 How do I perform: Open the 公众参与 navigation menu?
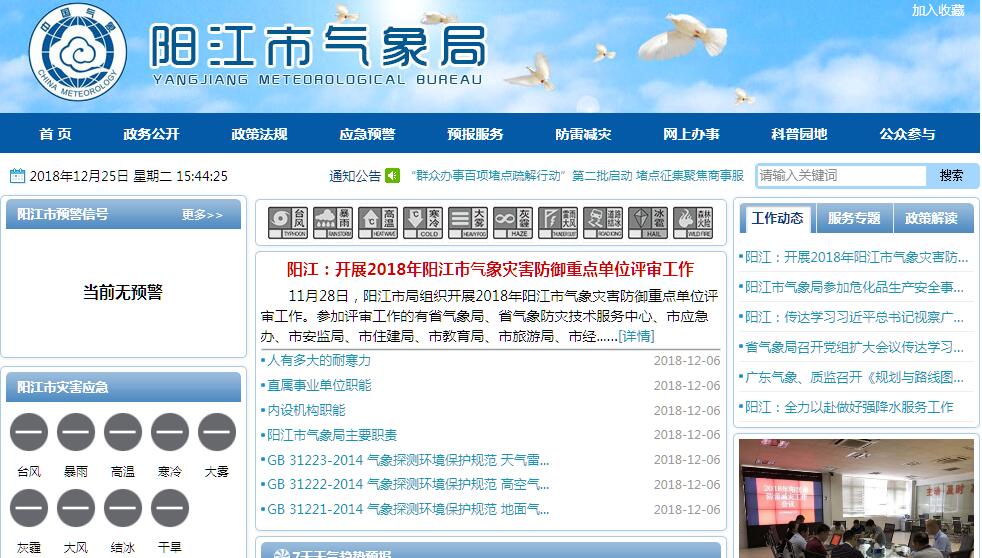coord(907,133)
